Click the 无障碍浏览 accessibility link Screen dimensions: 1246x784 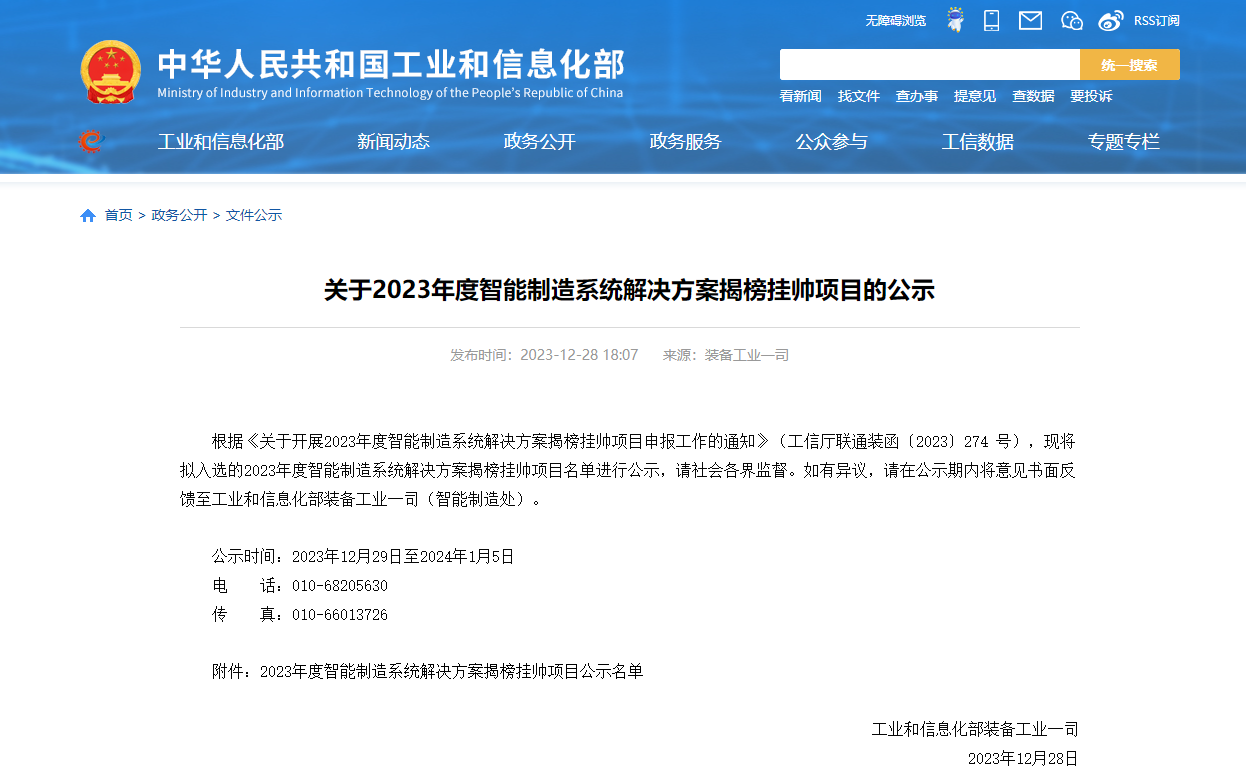895,20
